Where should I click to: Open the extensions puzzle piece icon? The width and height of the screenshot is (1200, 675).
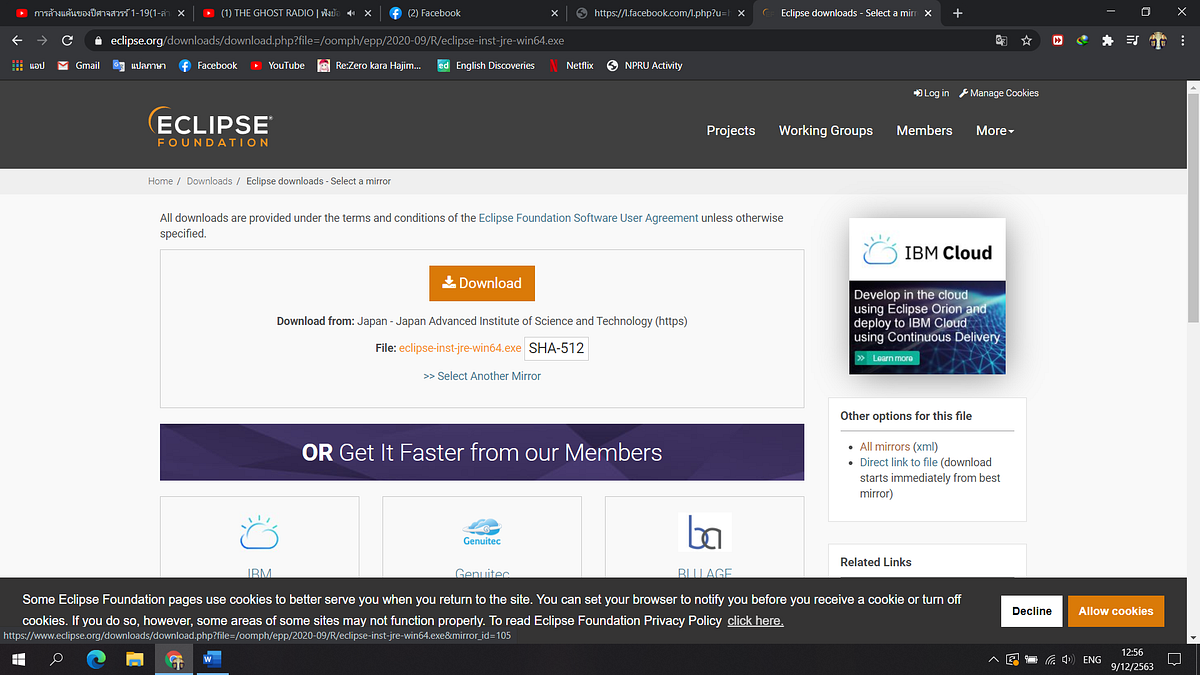[1106, 41]
